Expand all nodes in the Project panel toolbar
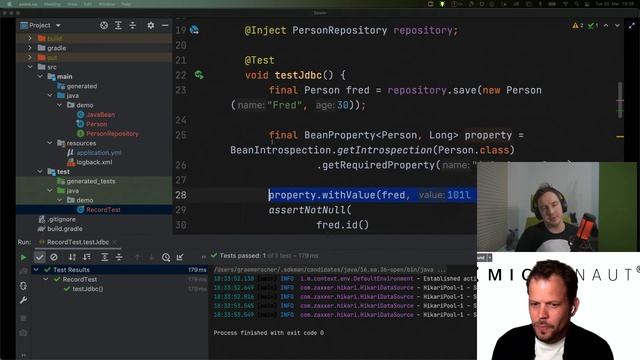The width and height of the screenshot is (640, 360). pyautogui.click(x=118, y=25)
